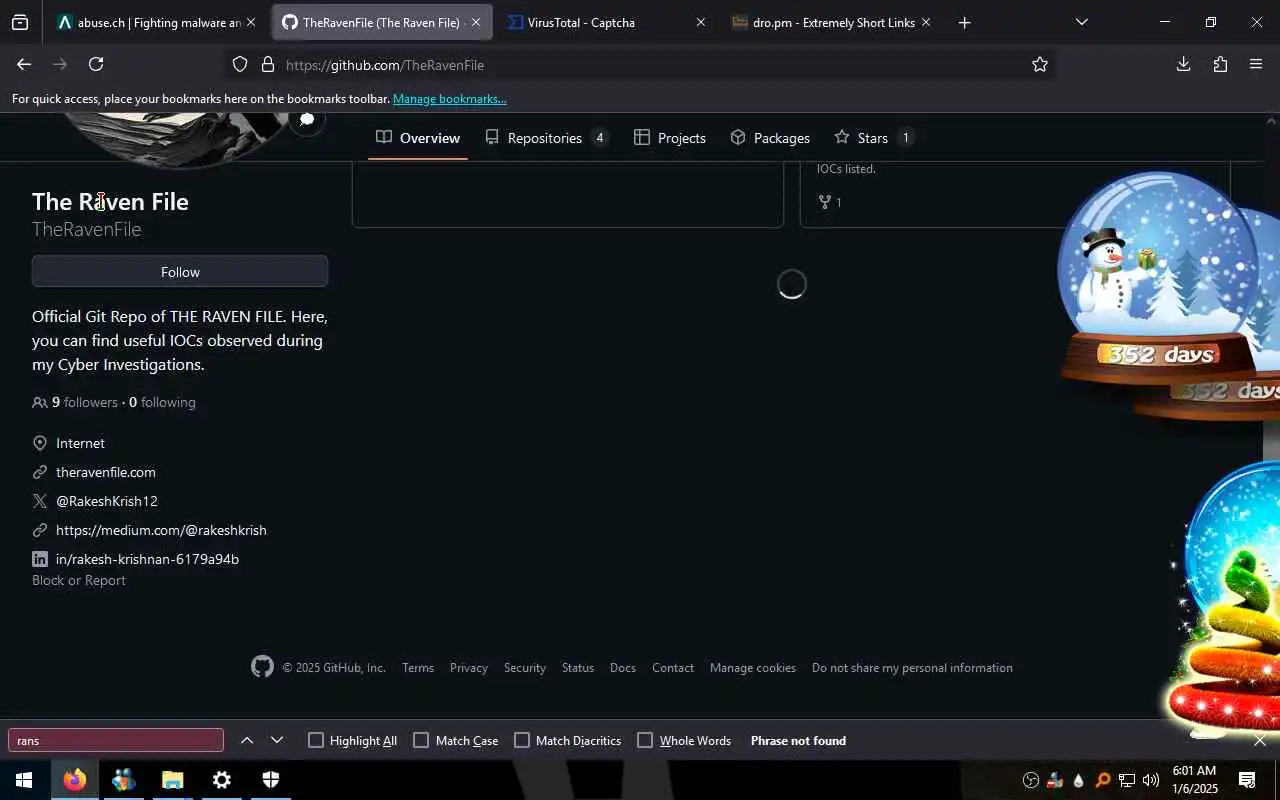Click the GitHub logo in footer
Image resolution: width=1280 pixels, height=800 pixels.
click(262, 667)
